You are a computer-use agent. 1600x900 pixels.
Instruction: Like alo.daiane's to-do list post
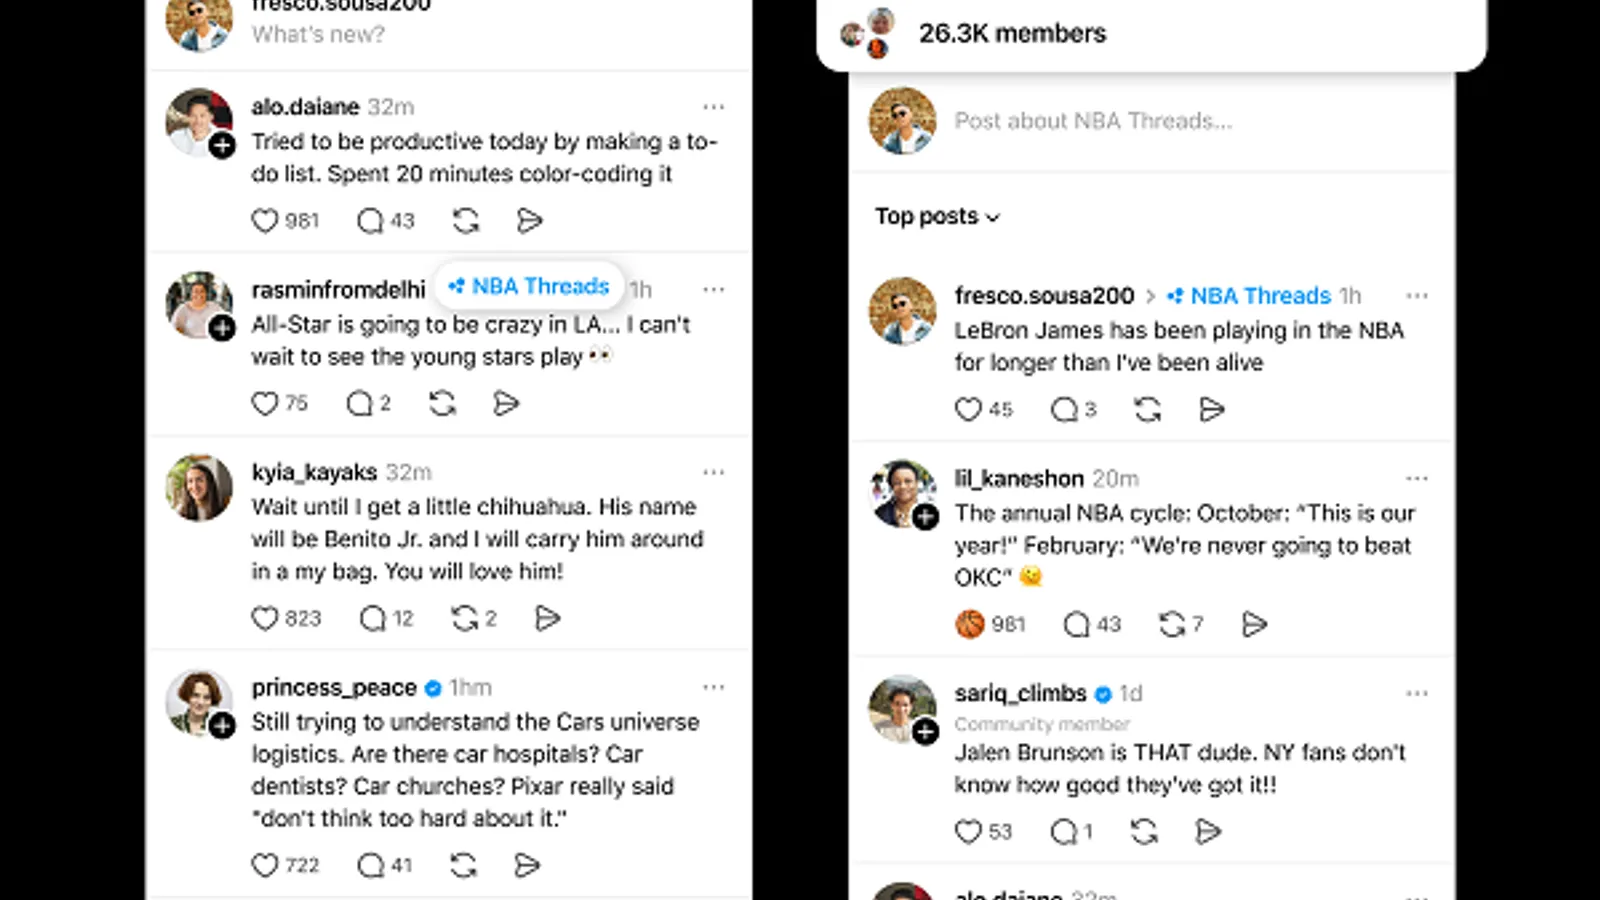(265, 220)
